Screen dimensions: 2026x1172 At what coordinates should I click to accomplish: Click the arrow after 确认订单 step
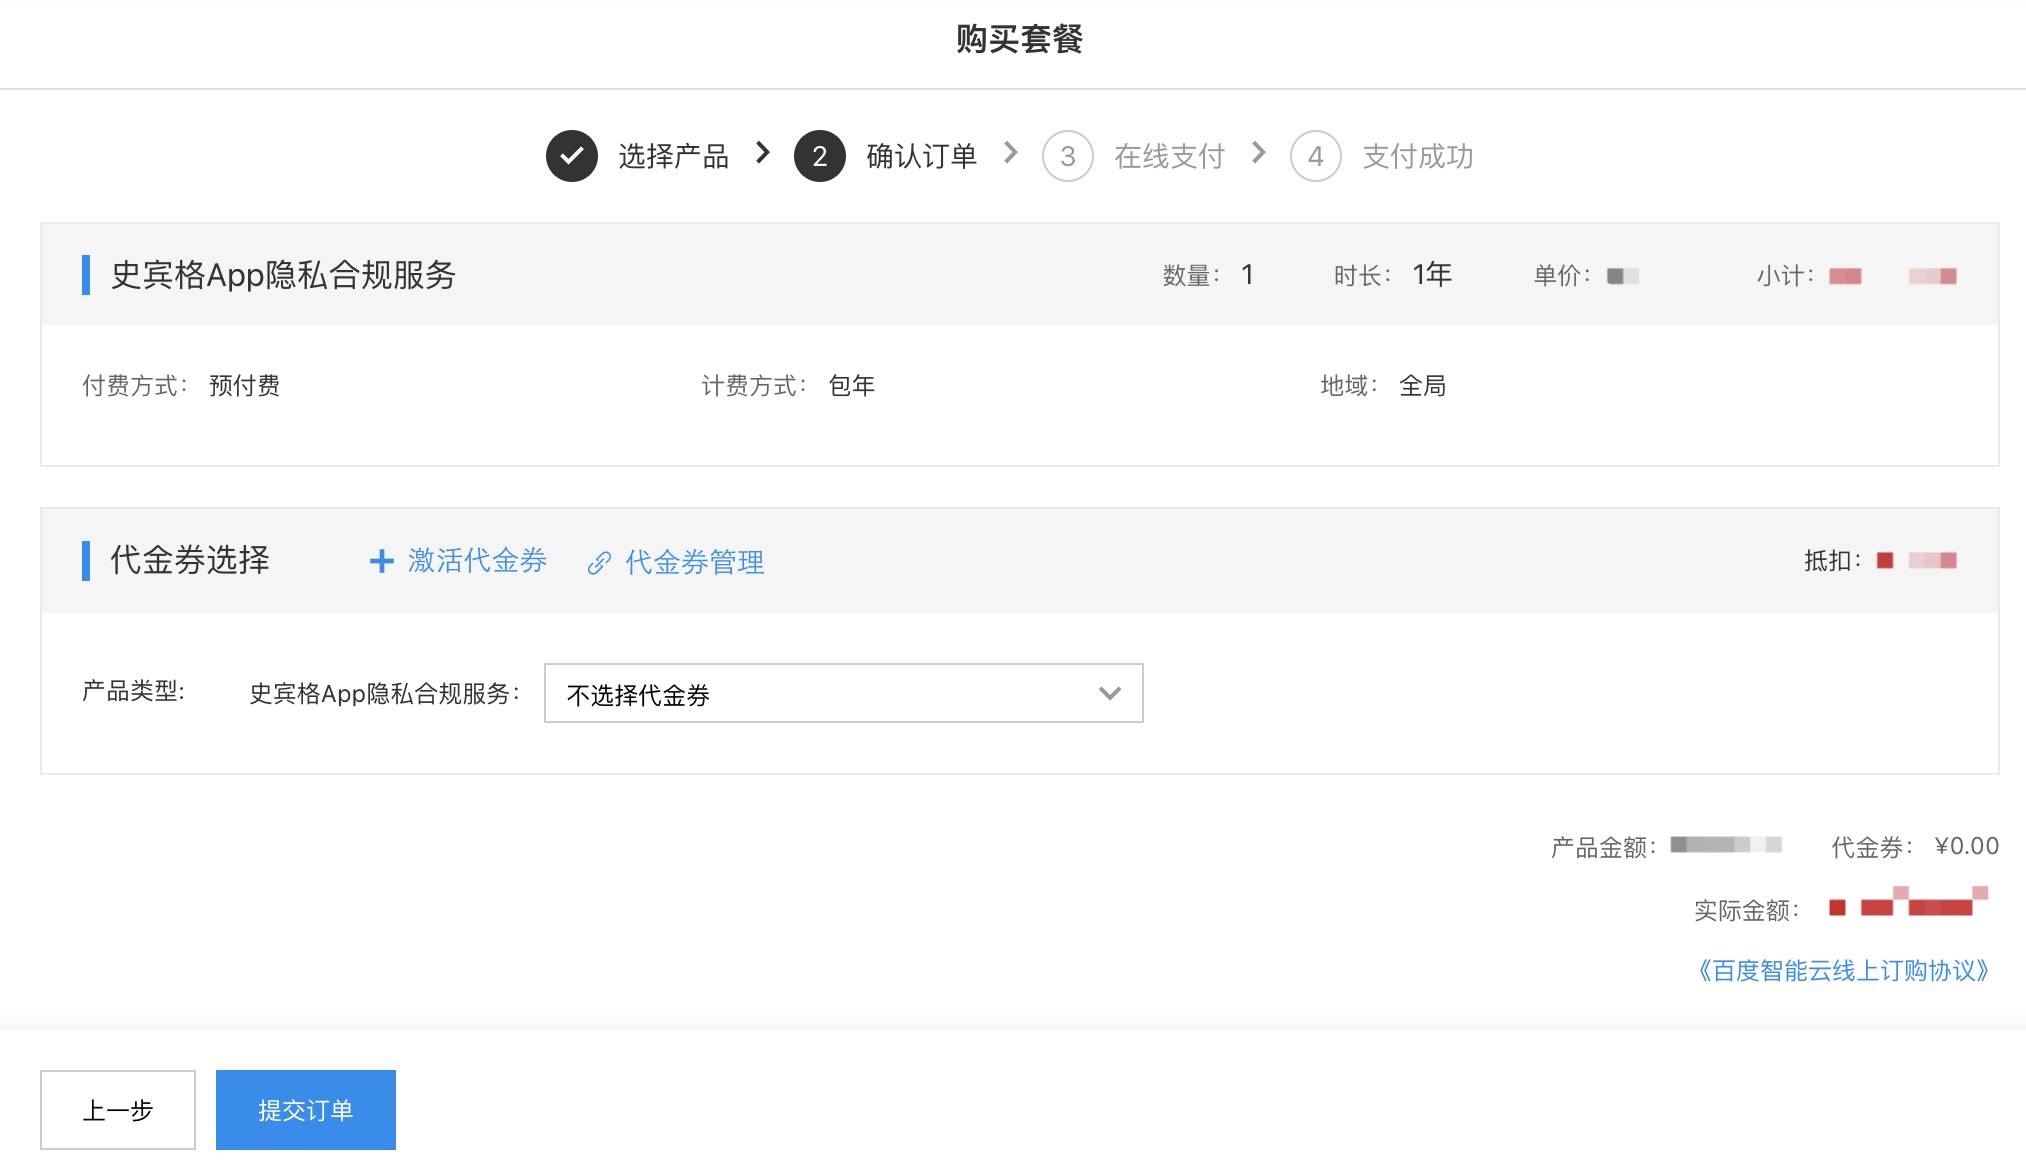[1011, 153]
